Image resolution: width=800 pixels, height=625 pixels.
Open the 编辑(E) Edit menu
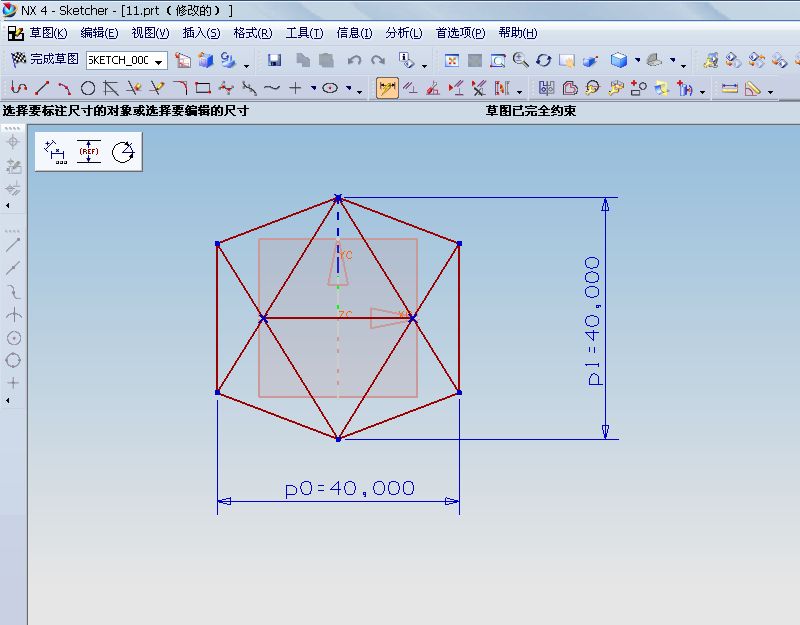point(99,33)
